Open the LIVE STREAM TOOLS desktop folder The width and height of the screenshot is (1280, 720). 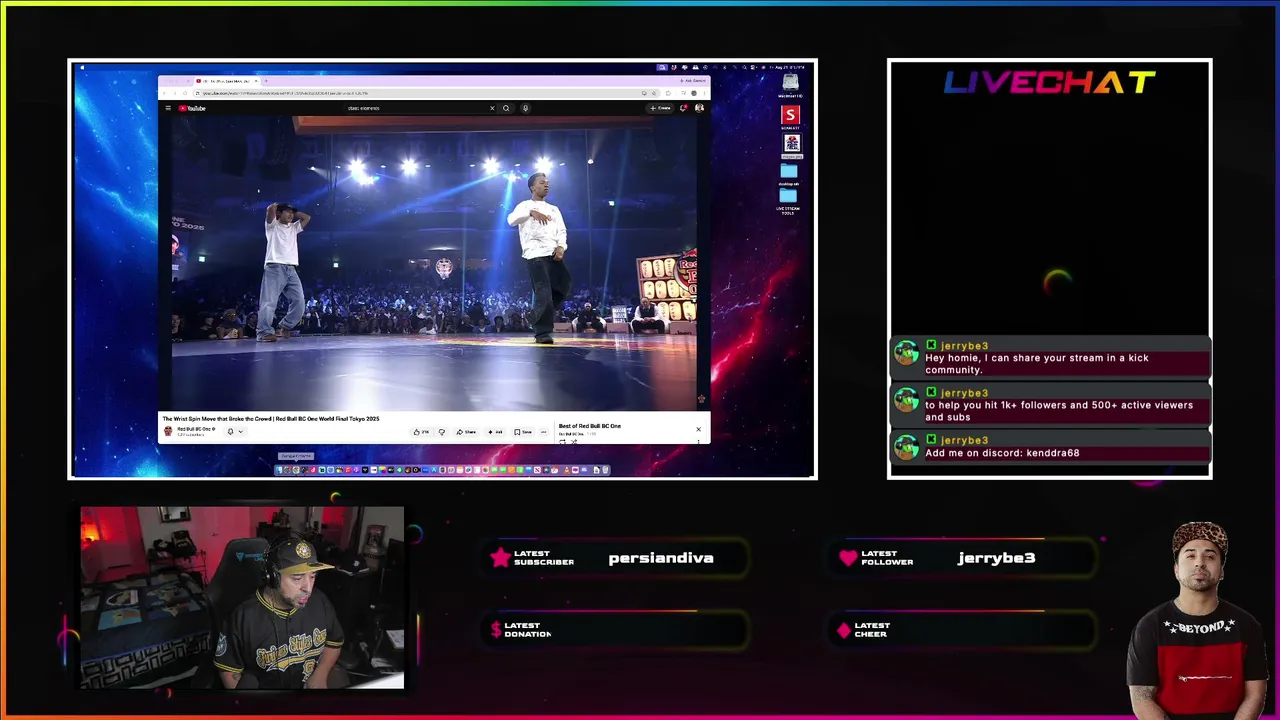pos(788,198)
